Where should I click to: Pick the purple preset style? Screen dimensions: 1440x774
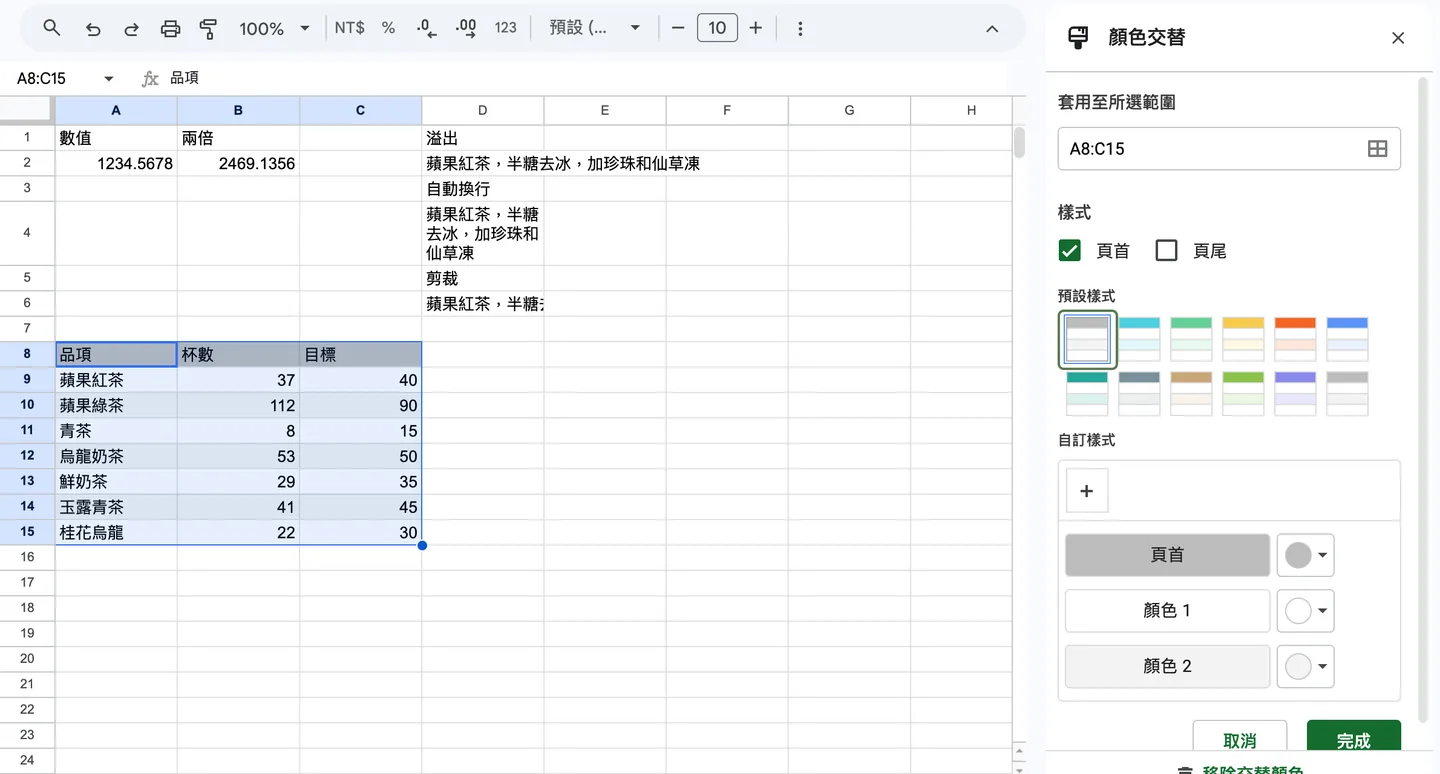(1295, 394)
